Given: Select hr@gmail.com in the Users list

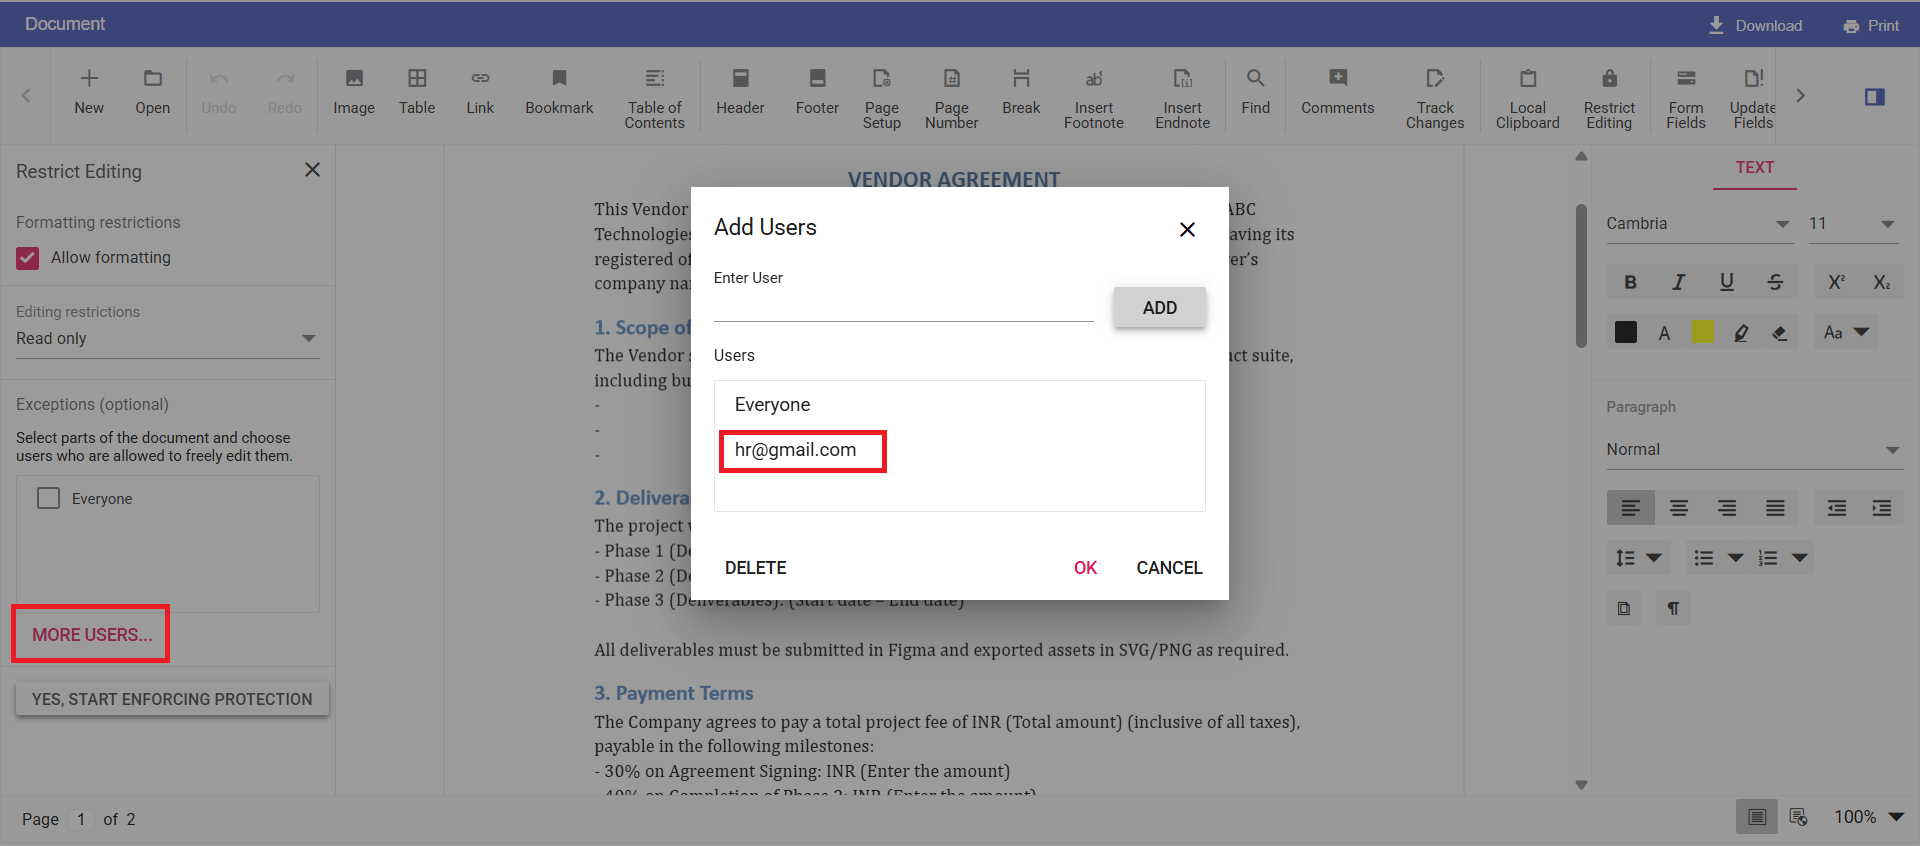Looking at the screenshot, I should click(x=796, y=450).
